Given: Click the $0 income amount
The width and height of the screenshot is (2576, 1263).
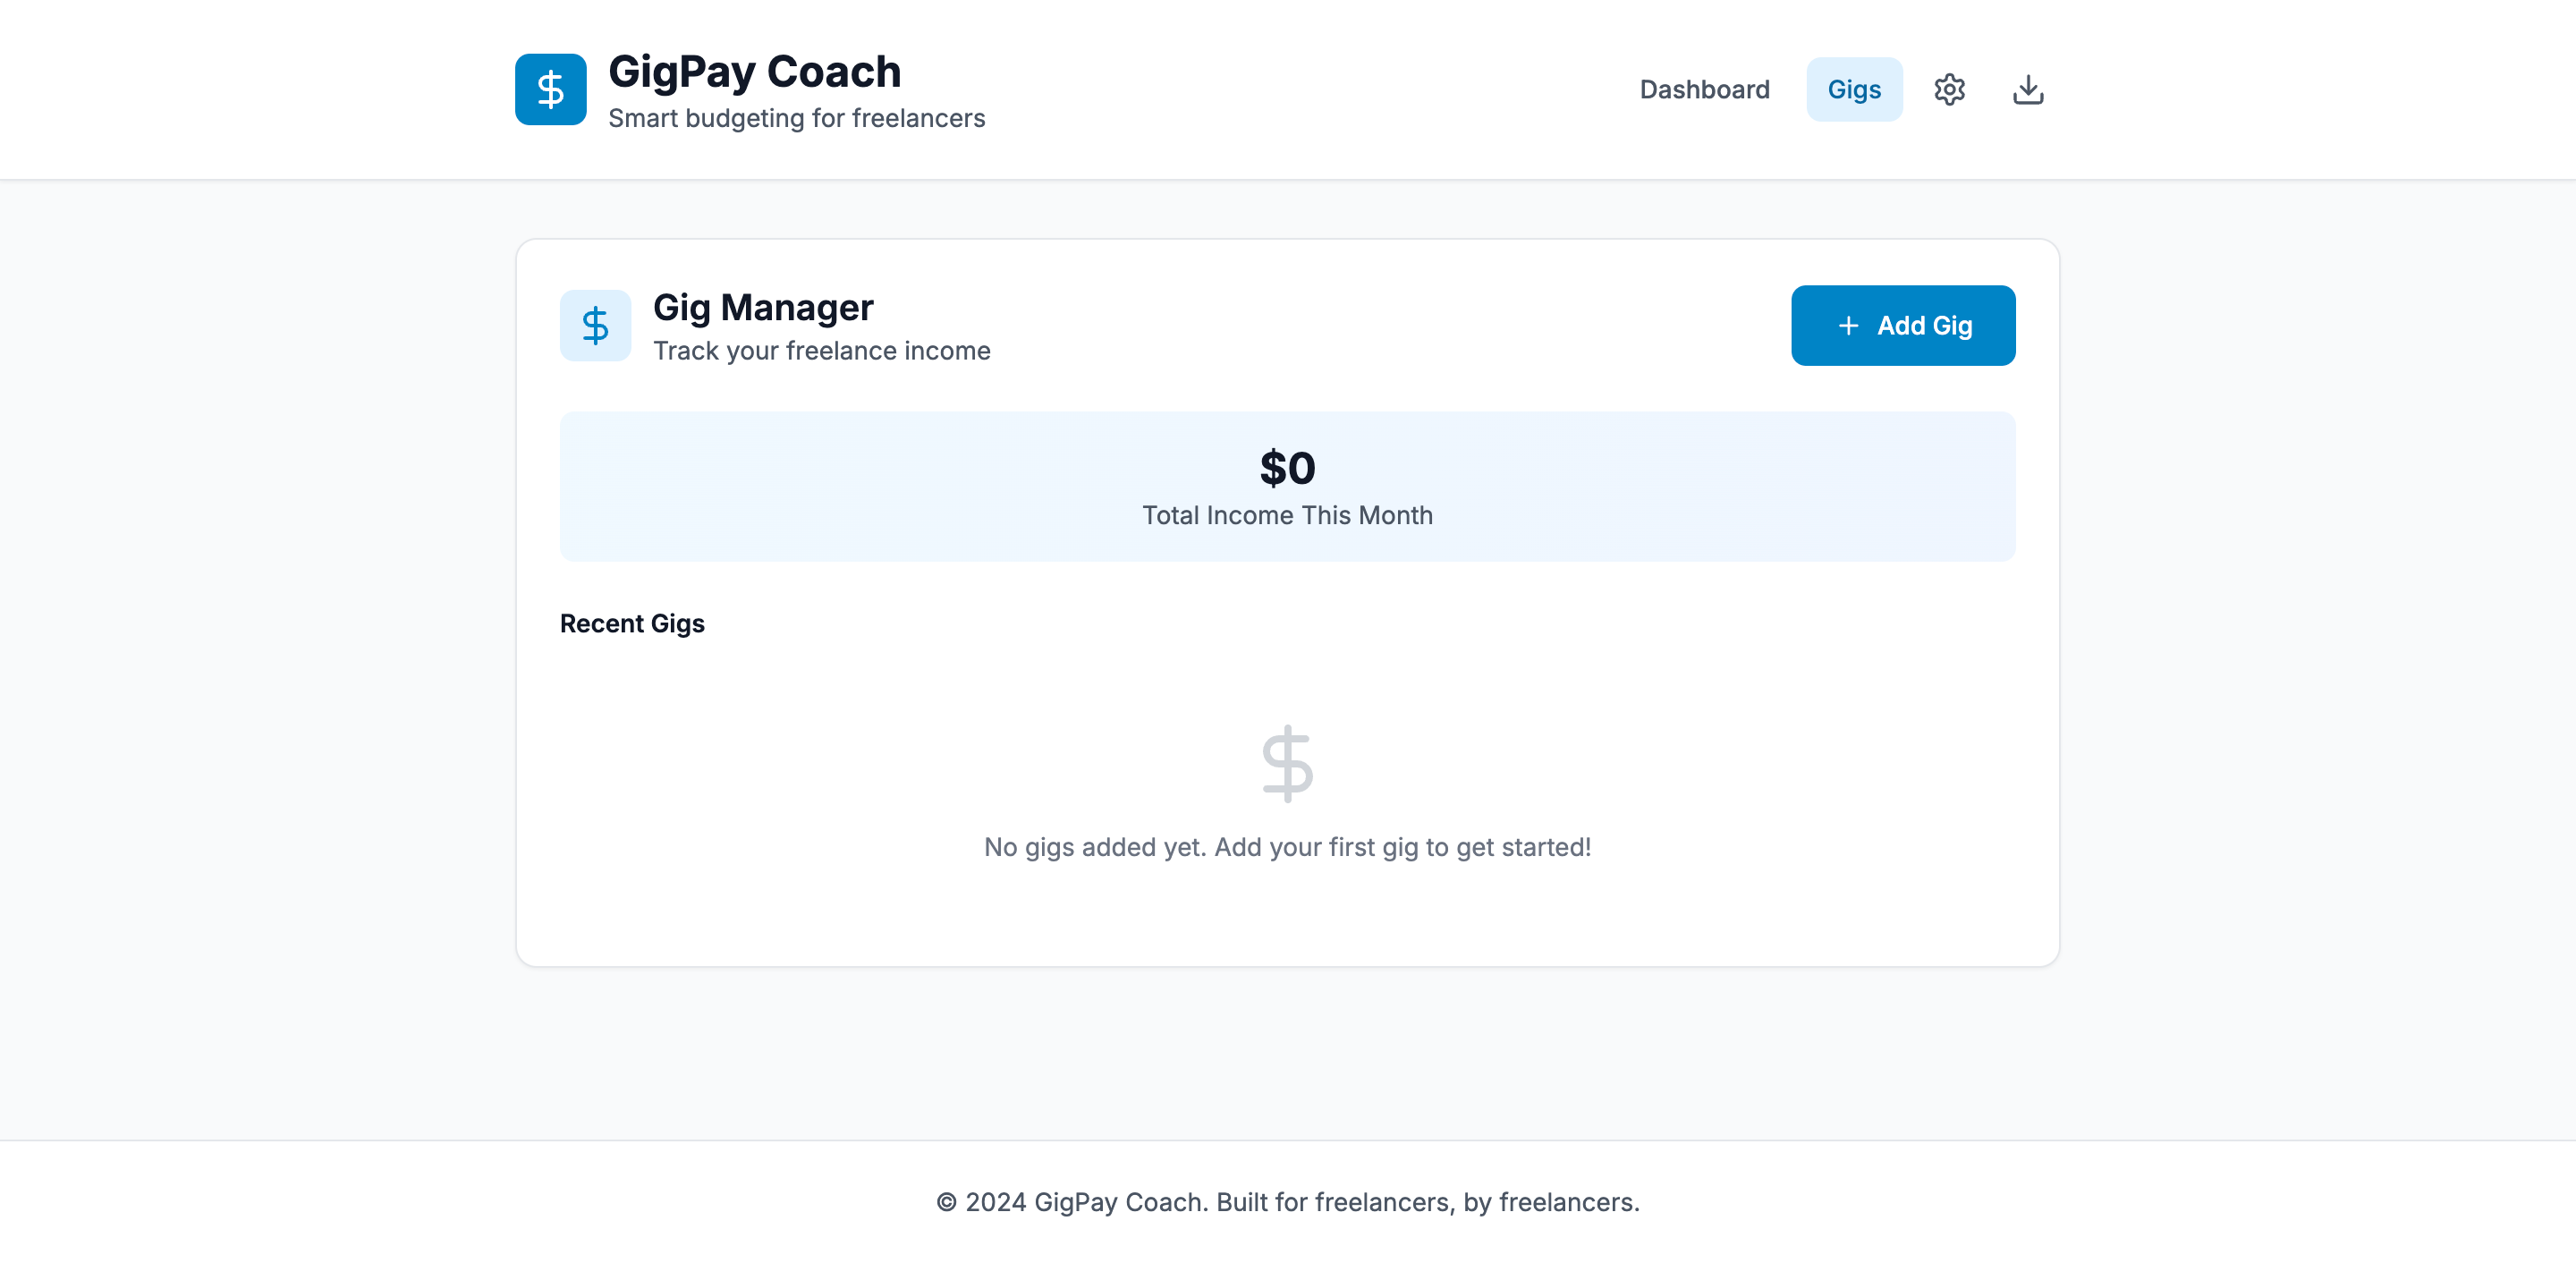Looking at the screenshot, I should (1287, 467).
